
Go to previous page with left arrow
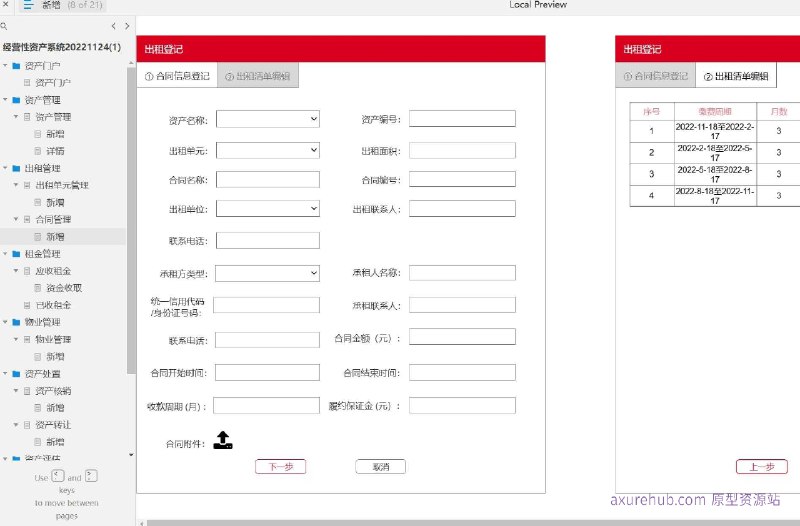pos(113,26)
